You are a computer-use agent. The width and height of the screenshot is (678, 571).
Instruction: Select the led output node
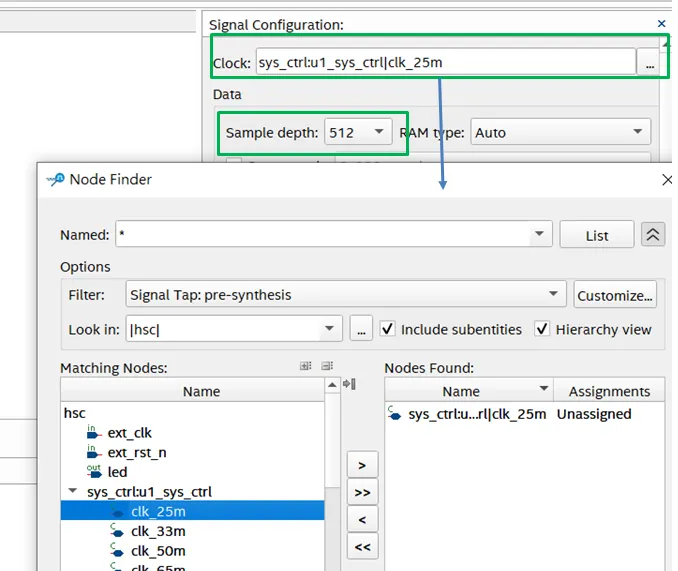tap(117, 472)
